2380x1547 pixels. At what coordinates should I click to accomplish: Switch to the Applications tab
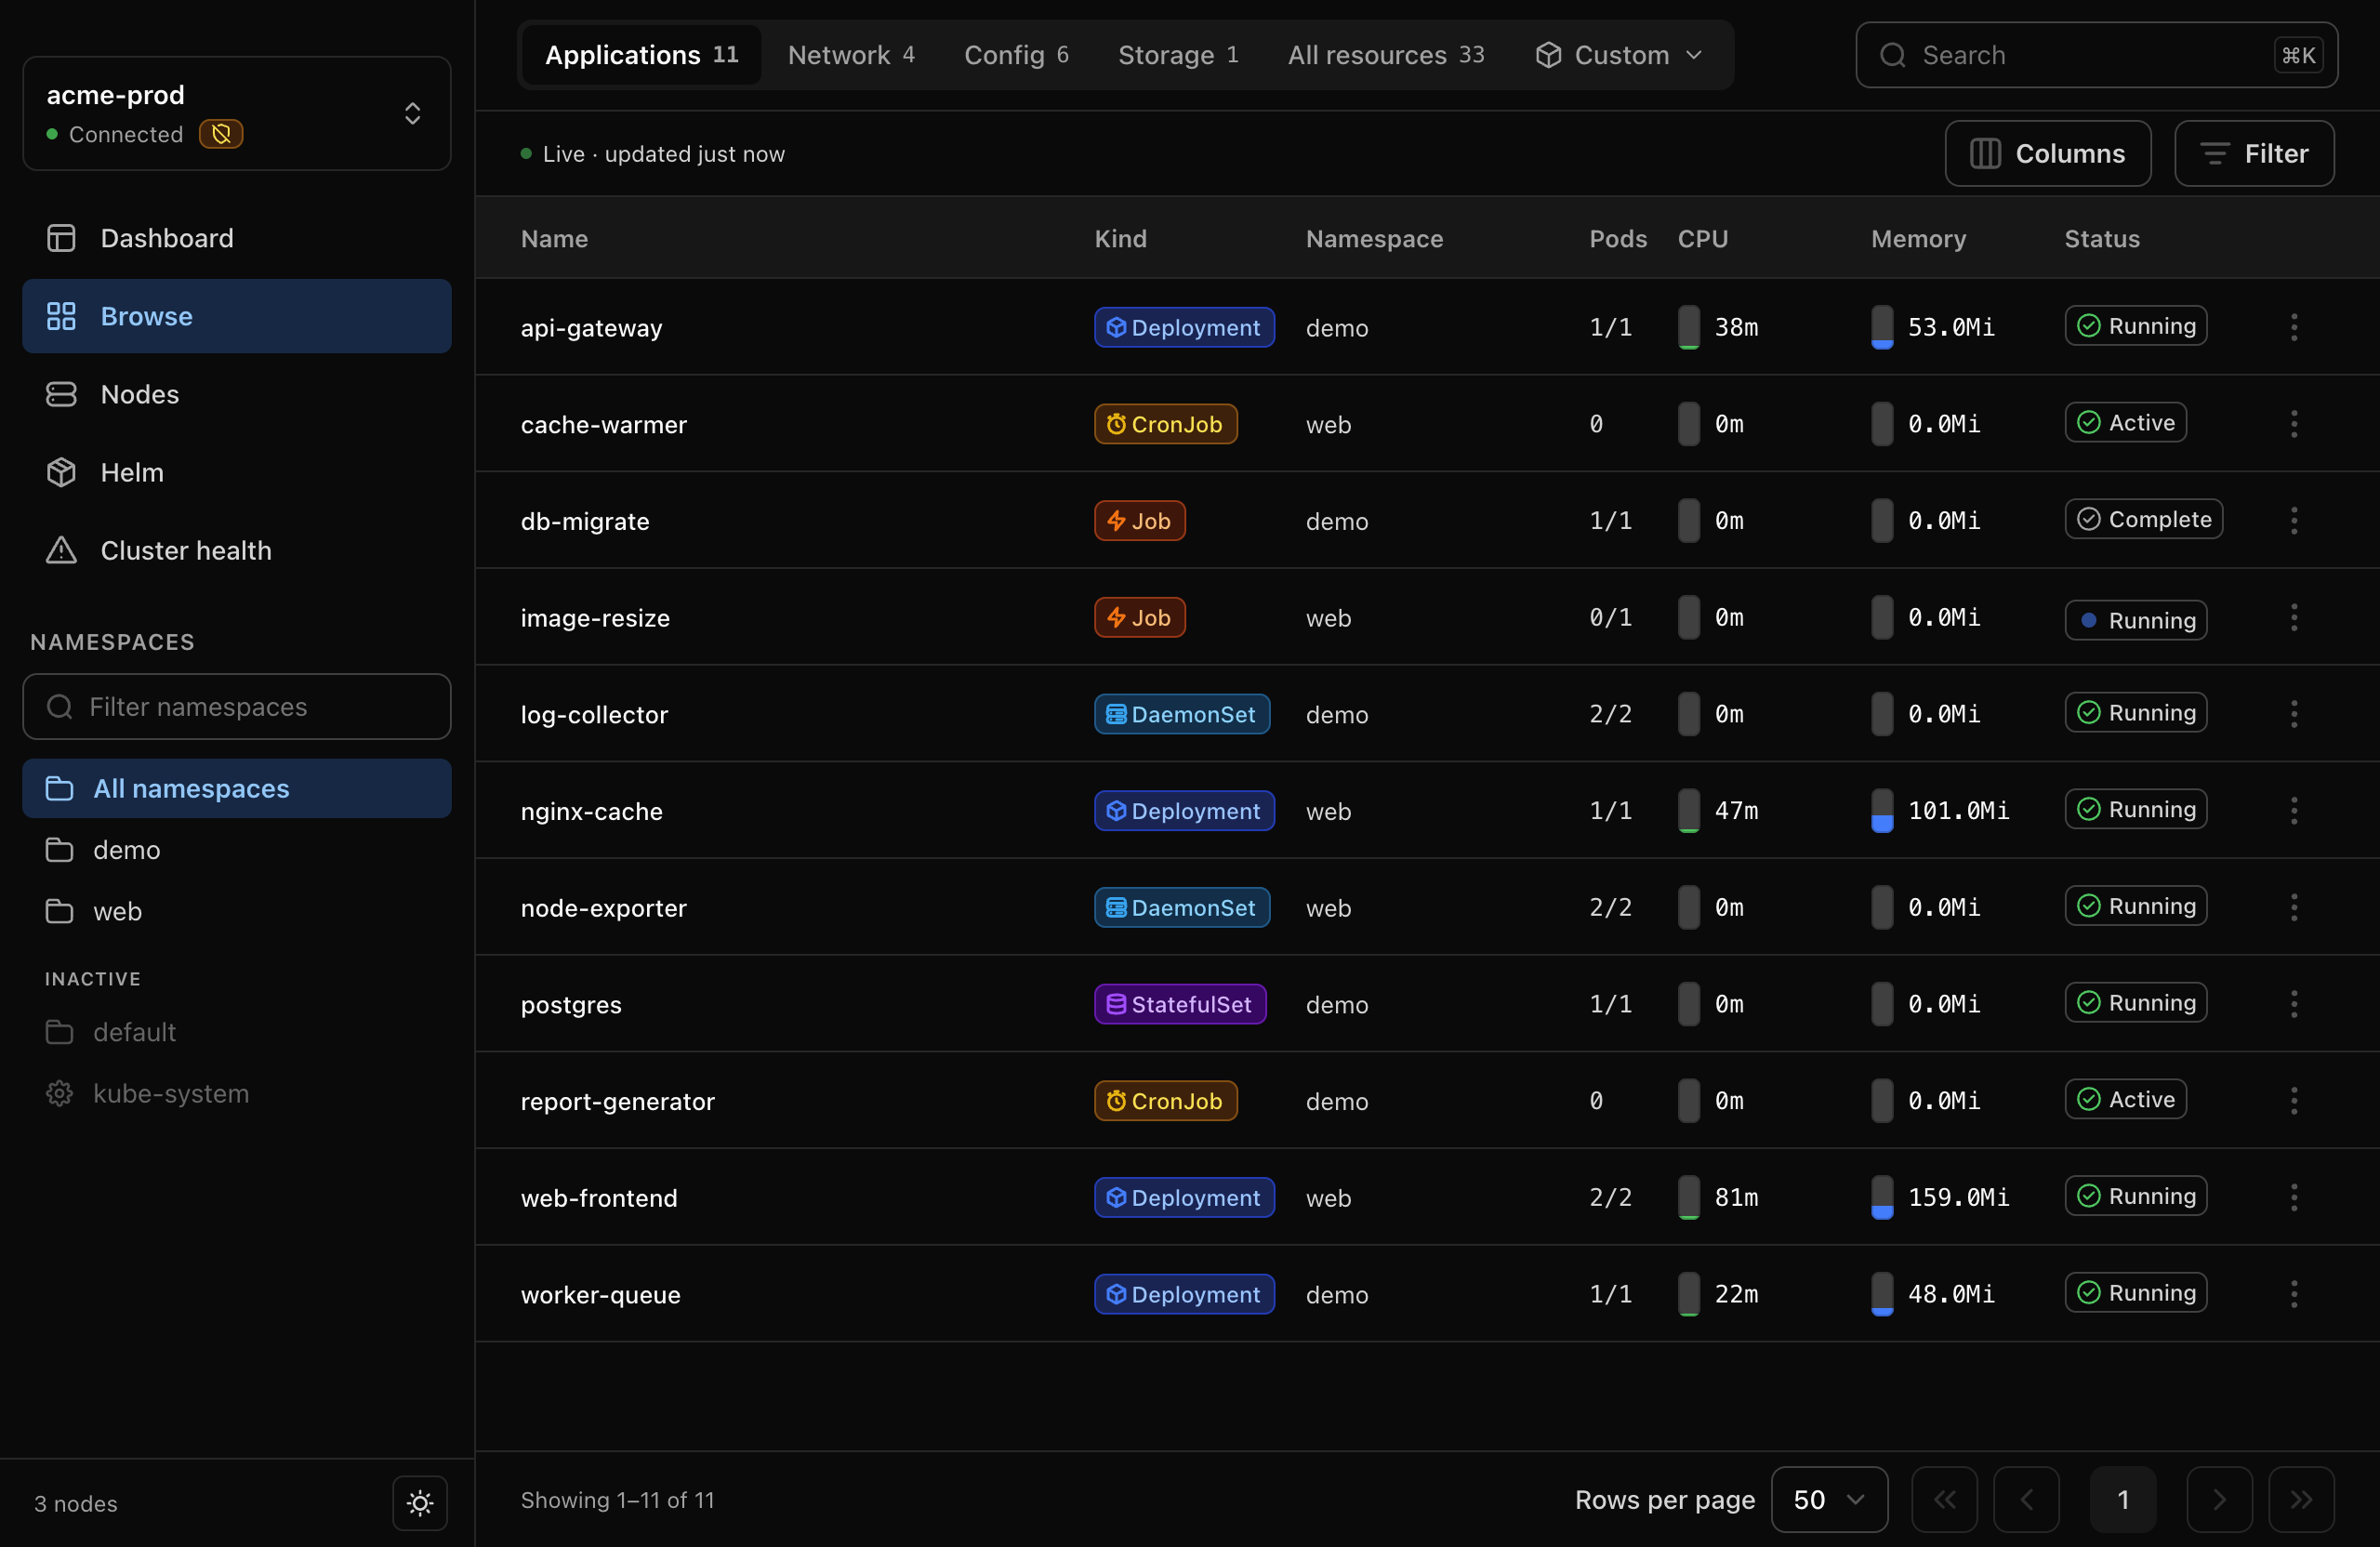pyautogui.click(x=642, y=55)
